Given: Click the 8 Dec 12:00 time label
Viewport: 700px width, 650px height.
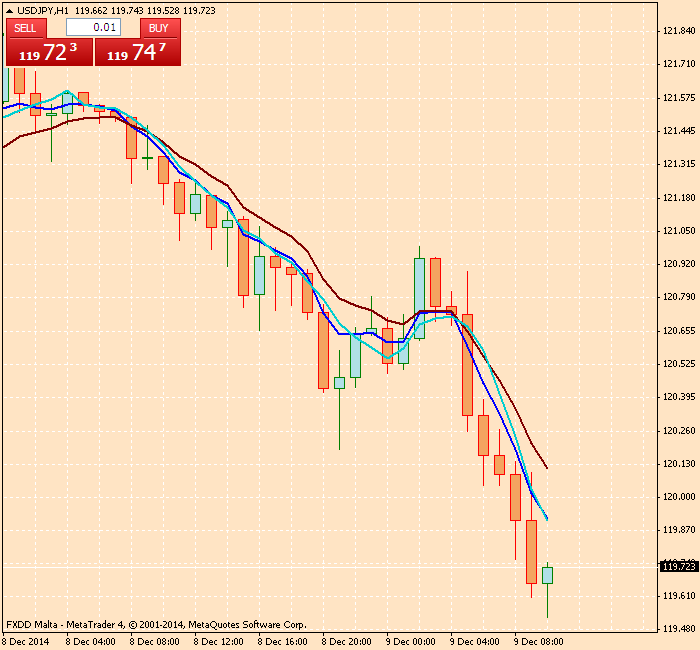Looking at the screenshot, I should coord(218,641).
